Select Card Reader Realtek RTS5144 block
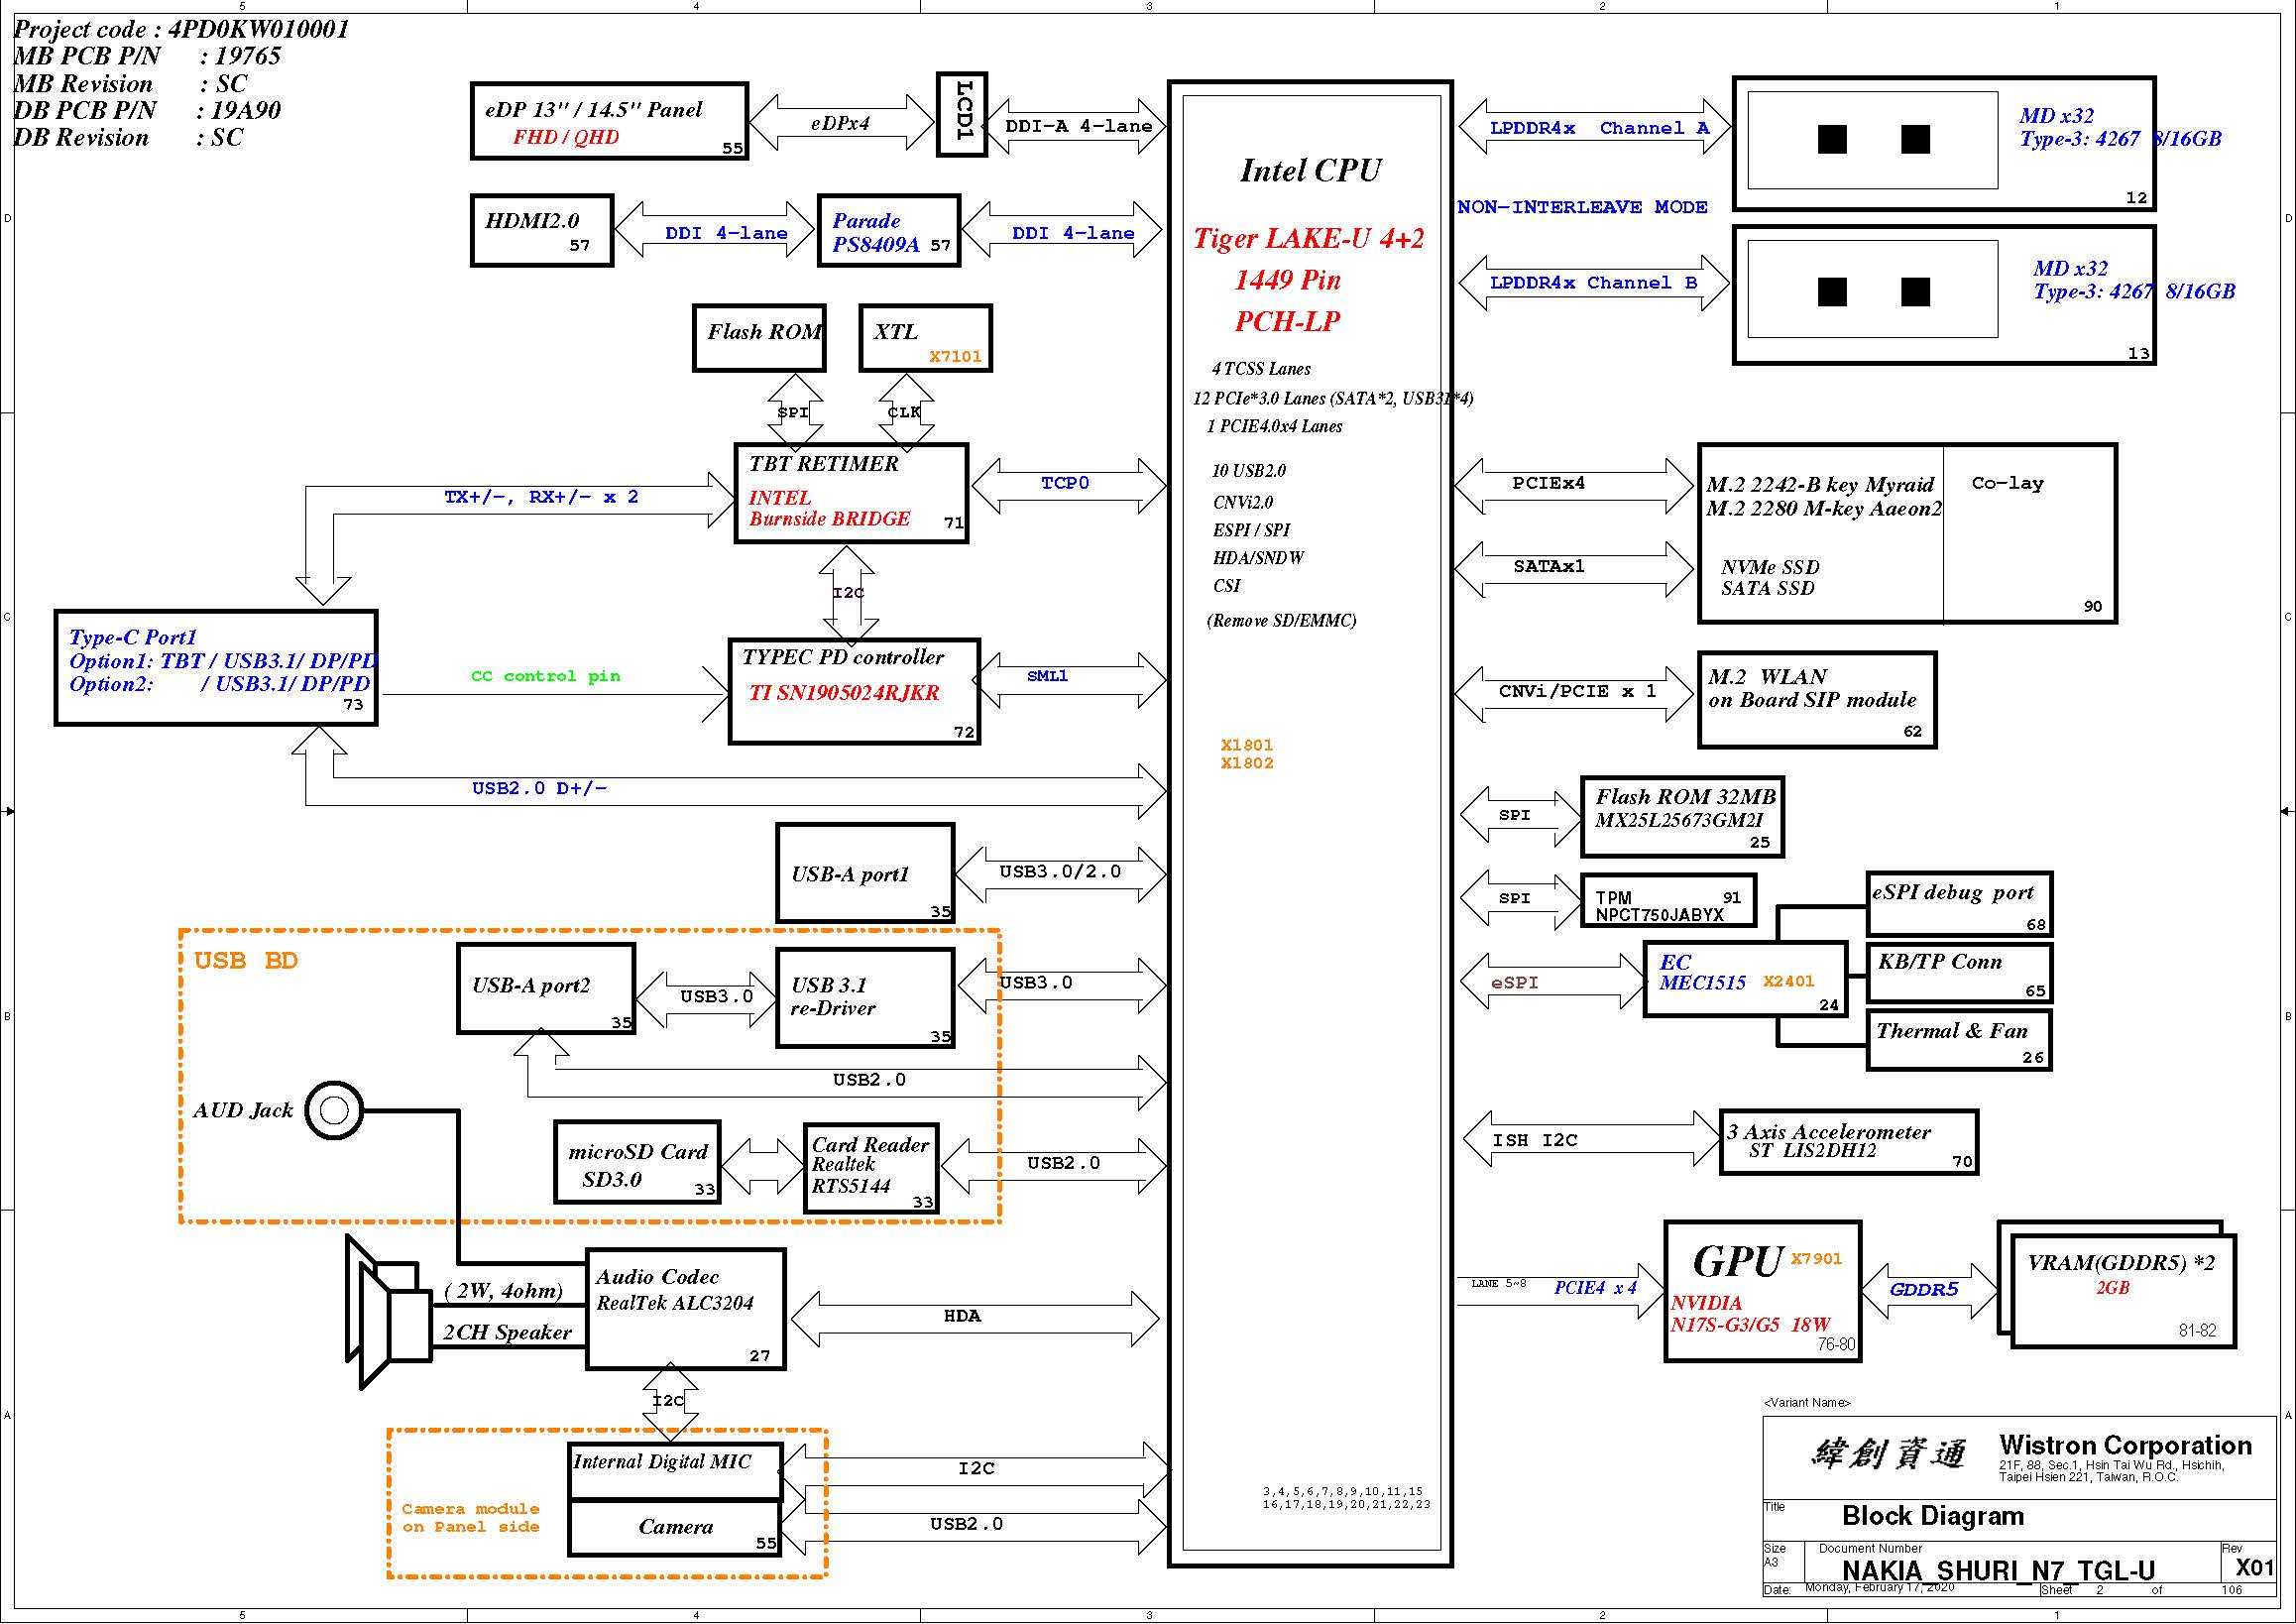 pyautogui.click(x=872, y=1168)
